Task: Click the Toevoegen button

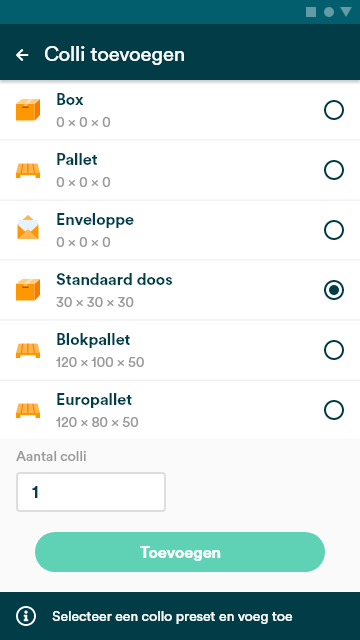Action: [x=180, y=552]
